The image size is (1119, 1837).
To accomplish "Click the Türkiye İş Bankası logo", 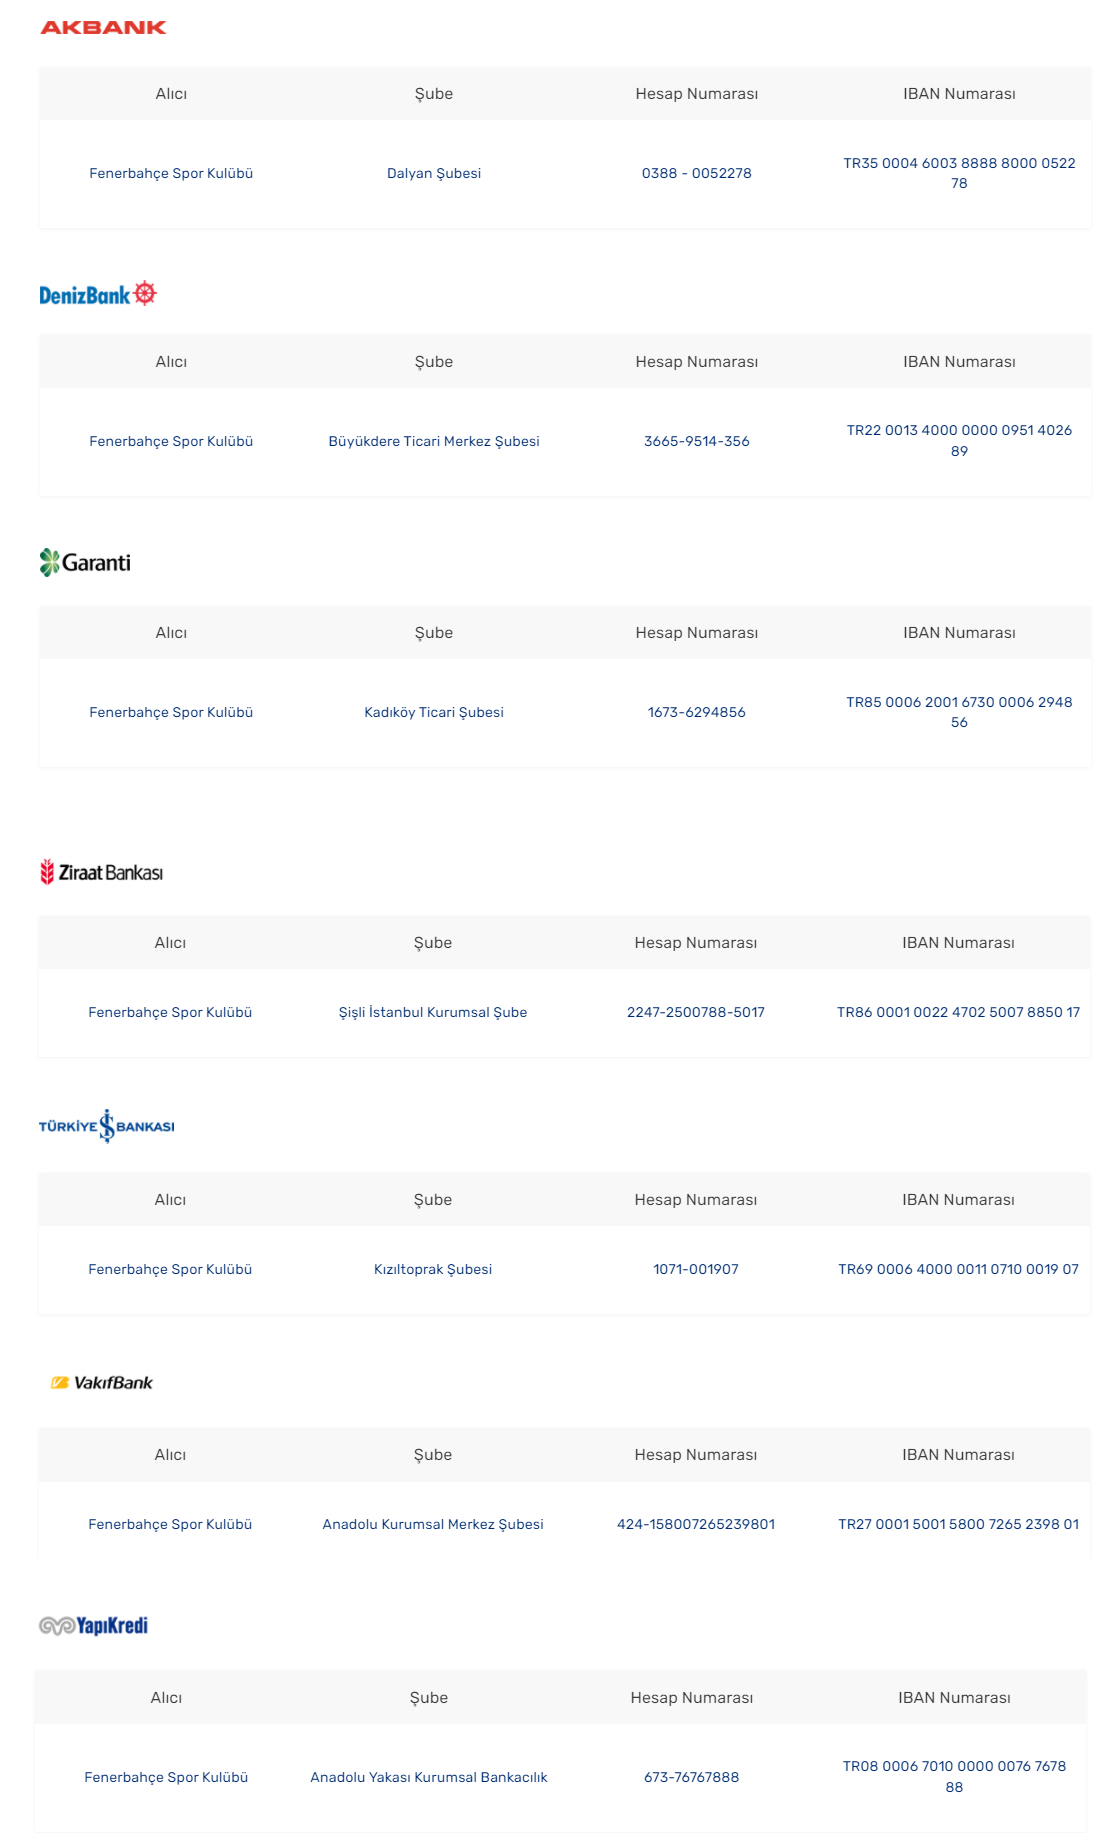I will [x=107, y=1126].
